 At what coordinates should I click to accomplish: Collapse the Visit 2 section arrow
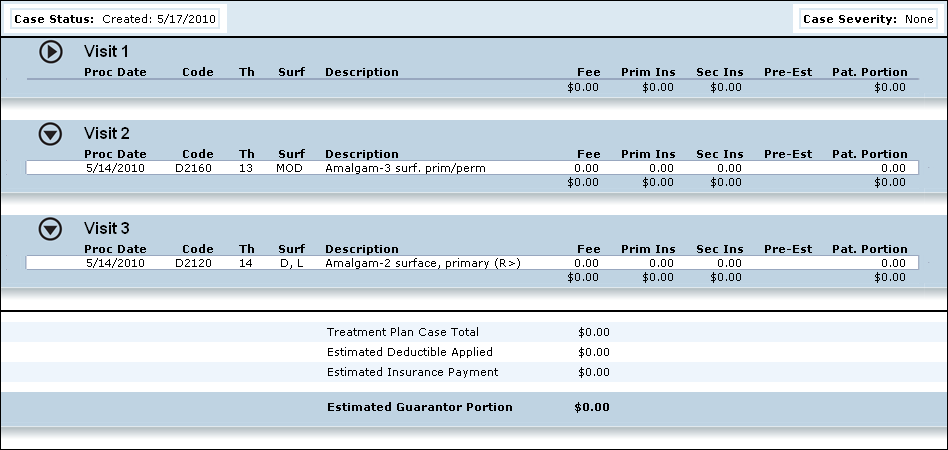51,134
